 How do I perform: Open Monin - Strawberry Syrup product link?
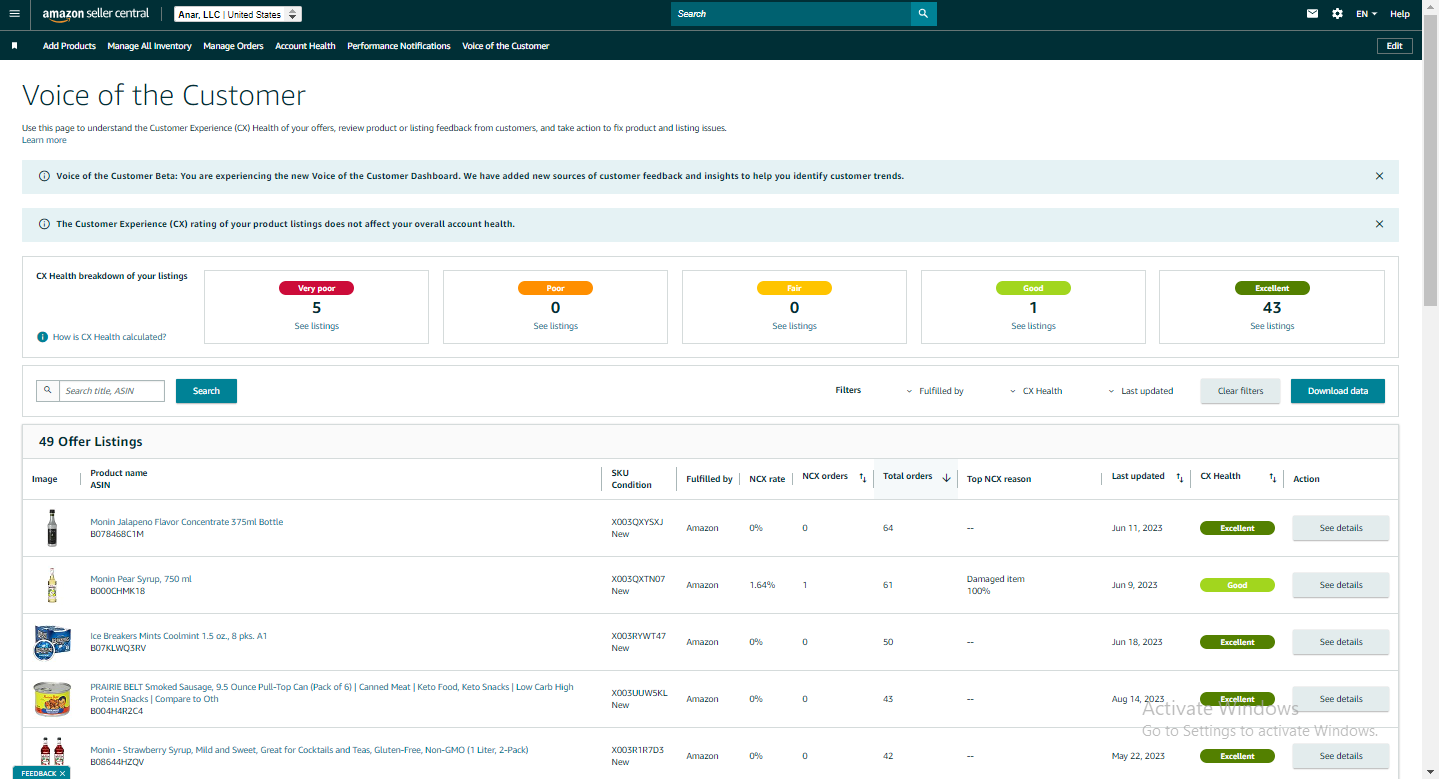(309, 750)
